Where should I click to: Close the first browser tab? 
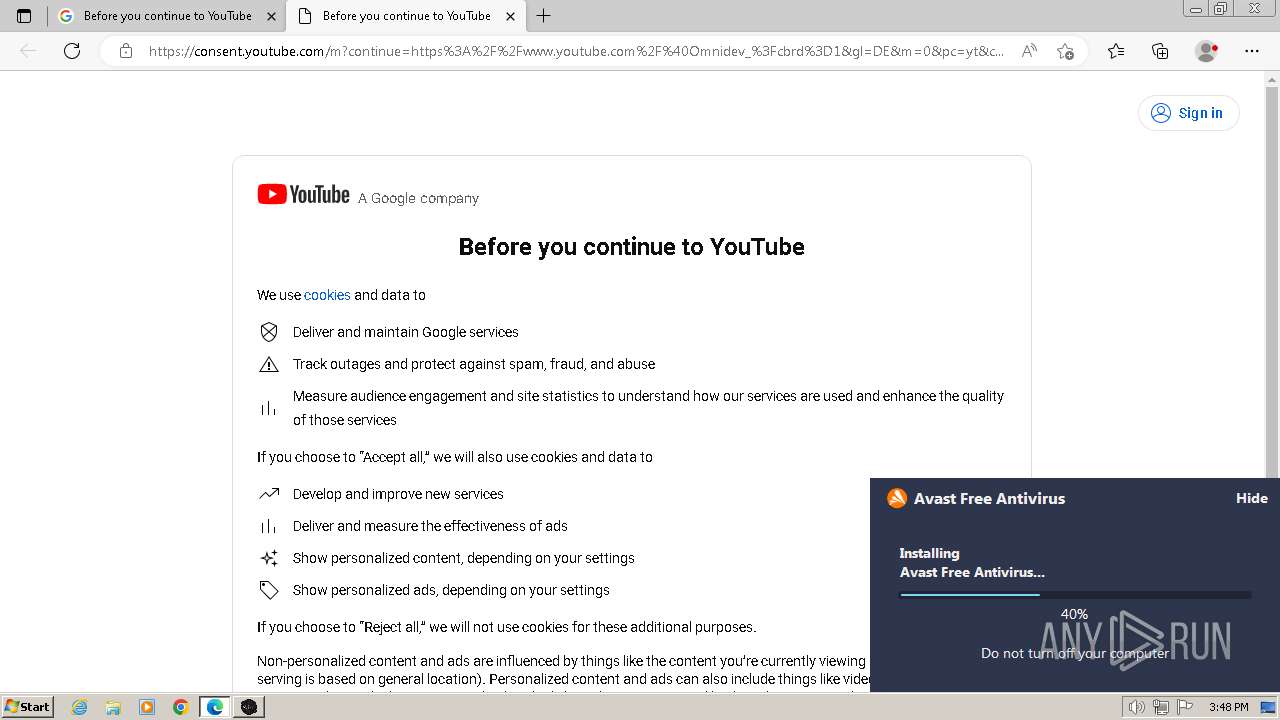point(272,16)
